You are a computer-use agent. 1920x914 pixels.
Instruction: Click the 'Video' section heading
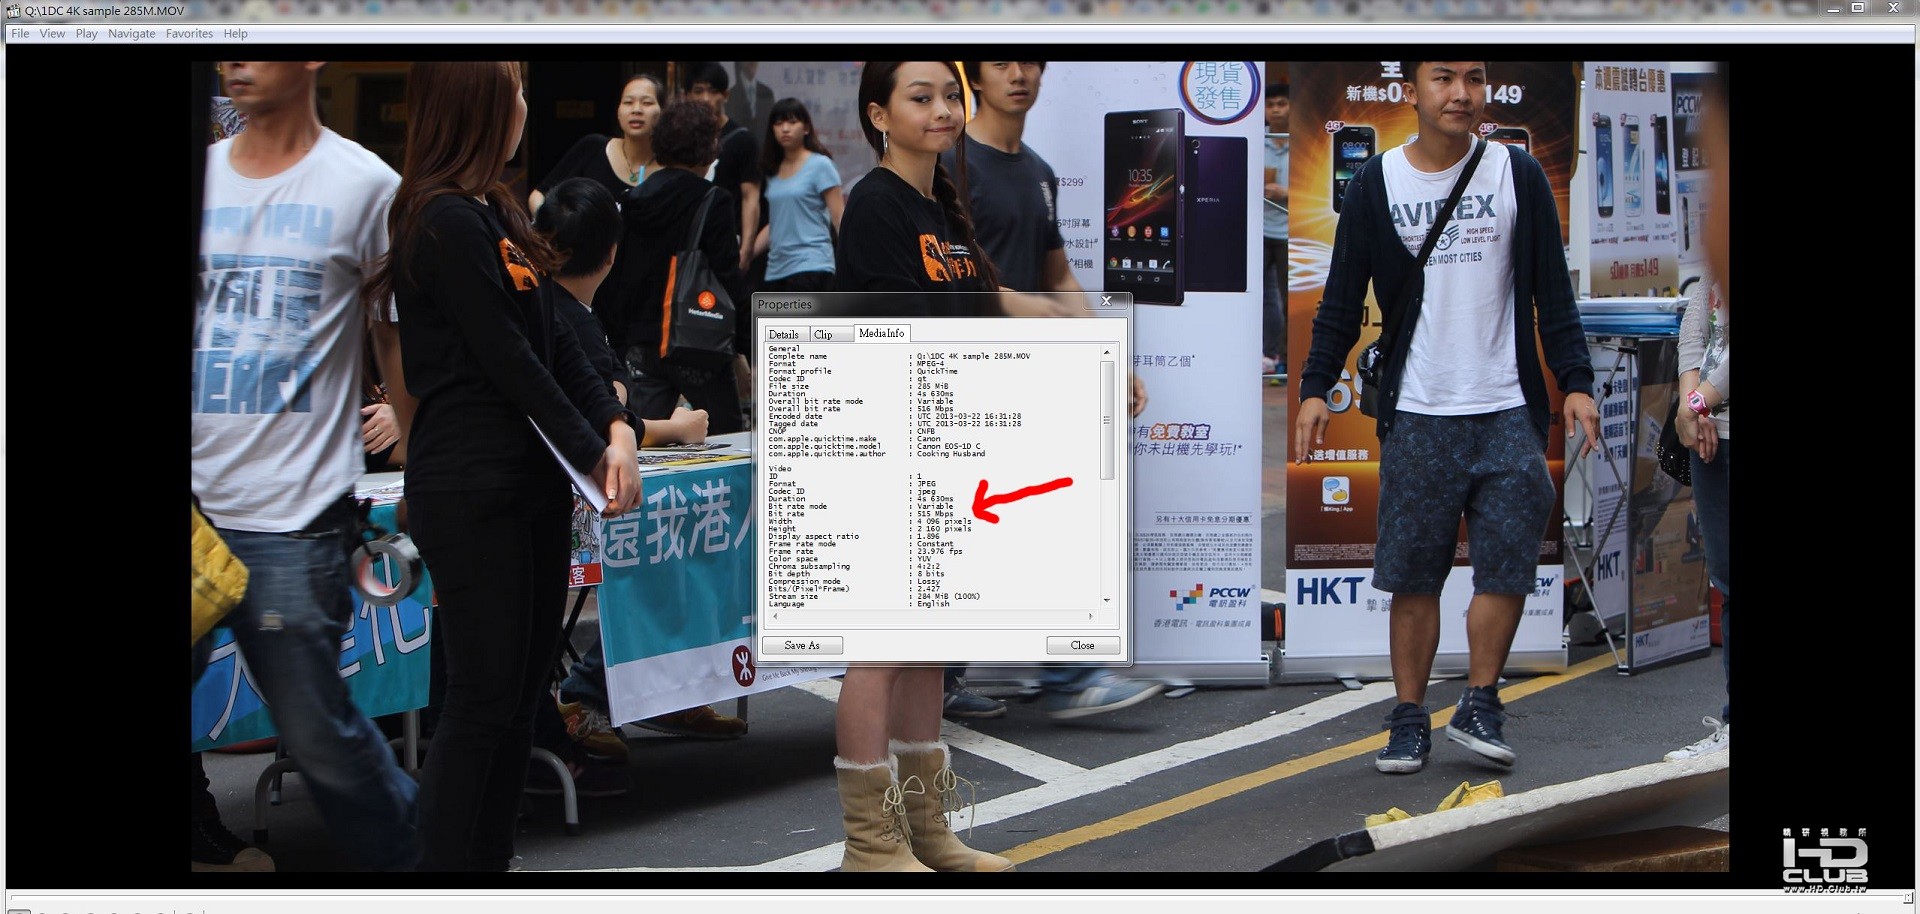coord(780,469)
